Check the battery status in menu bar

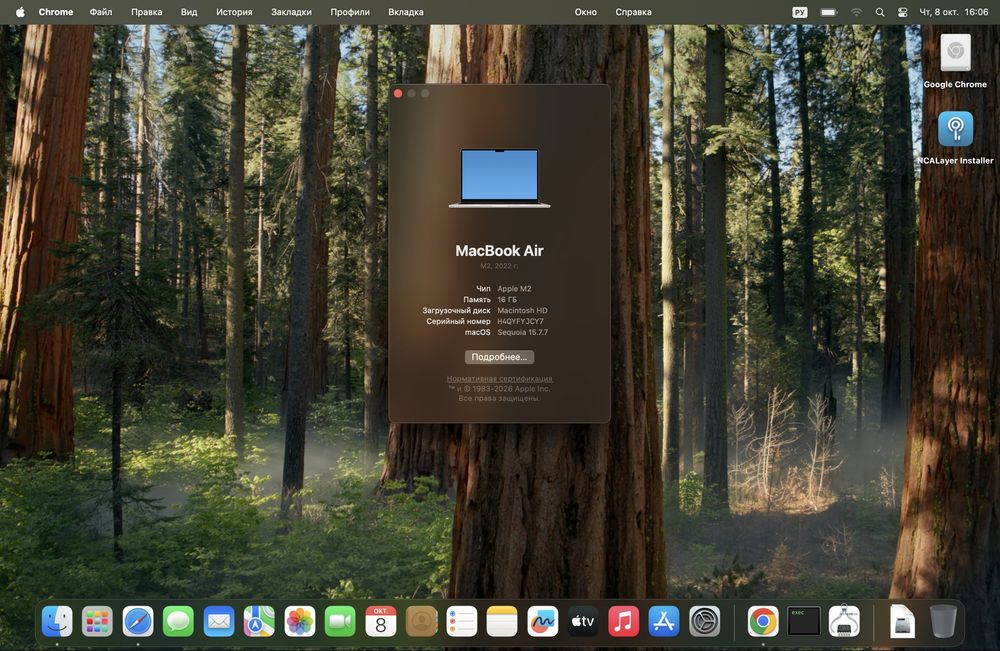point(829,12)
